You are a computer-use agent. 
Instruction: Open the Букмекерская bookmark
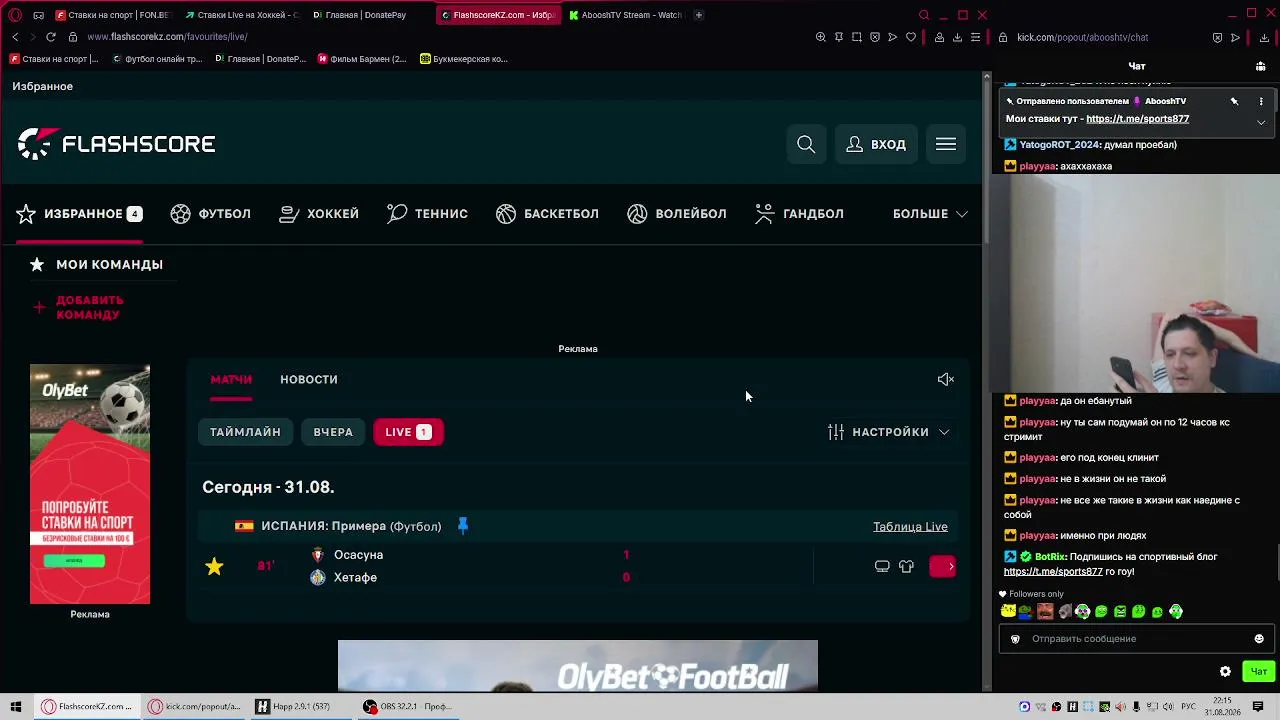point(464,59)
